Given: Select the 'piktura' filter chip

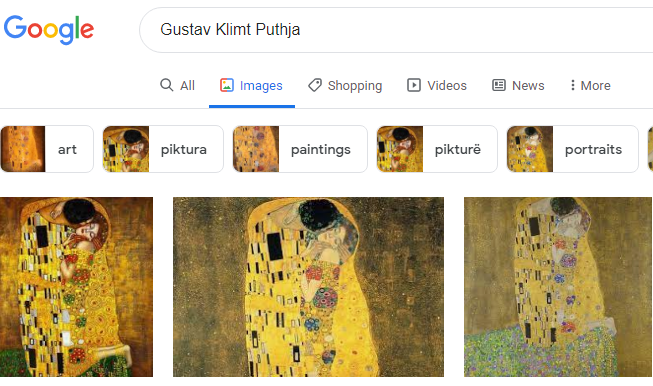Looking at the screenshot, I should (x=163, y=149).
